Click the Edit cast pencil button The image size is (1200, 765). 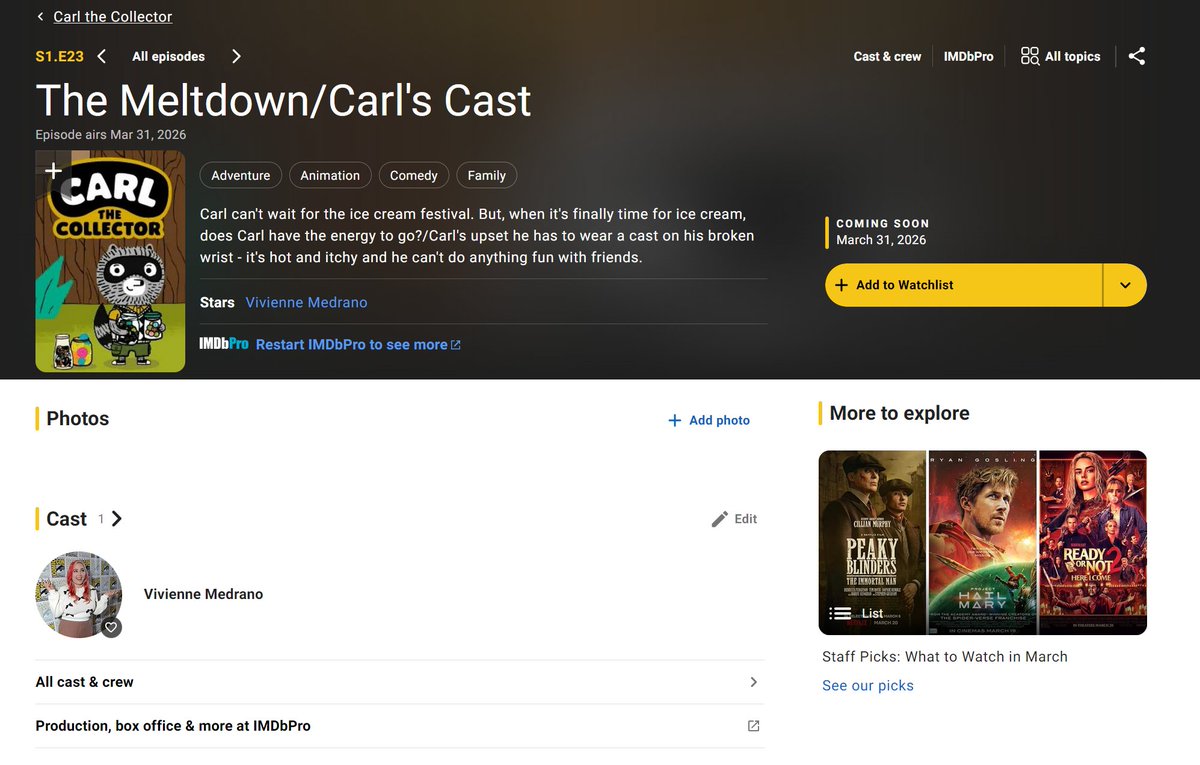click(x=734, y=519)
